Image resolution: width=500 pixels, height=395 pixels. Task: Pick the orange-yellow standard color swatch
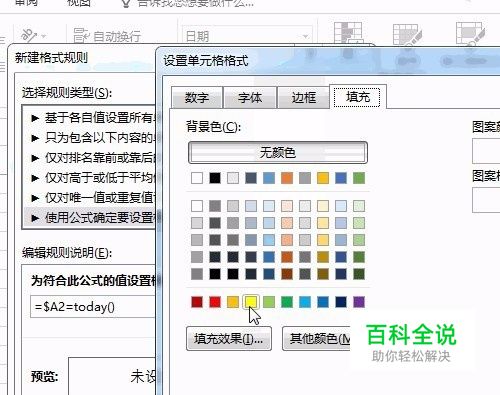coord(233,302)
